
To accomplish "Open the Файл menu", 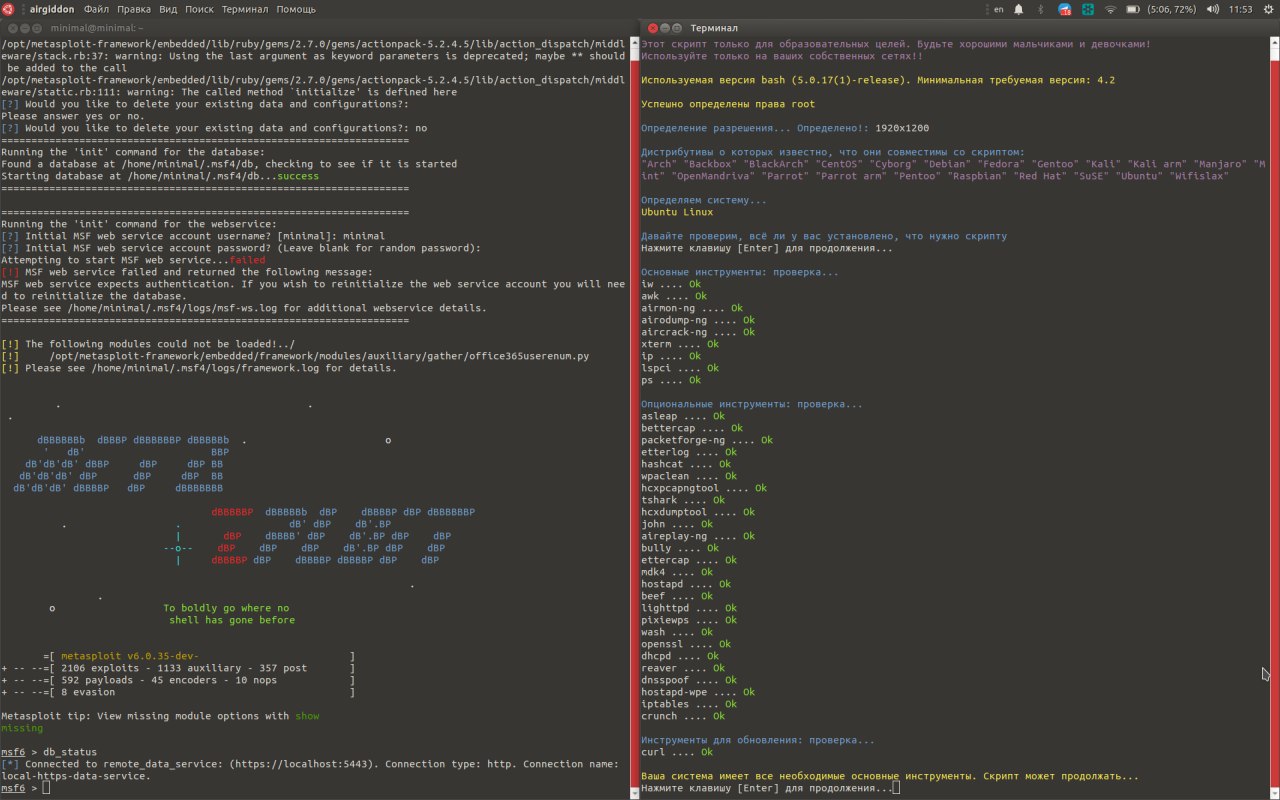I will click(x=97, y=9).
